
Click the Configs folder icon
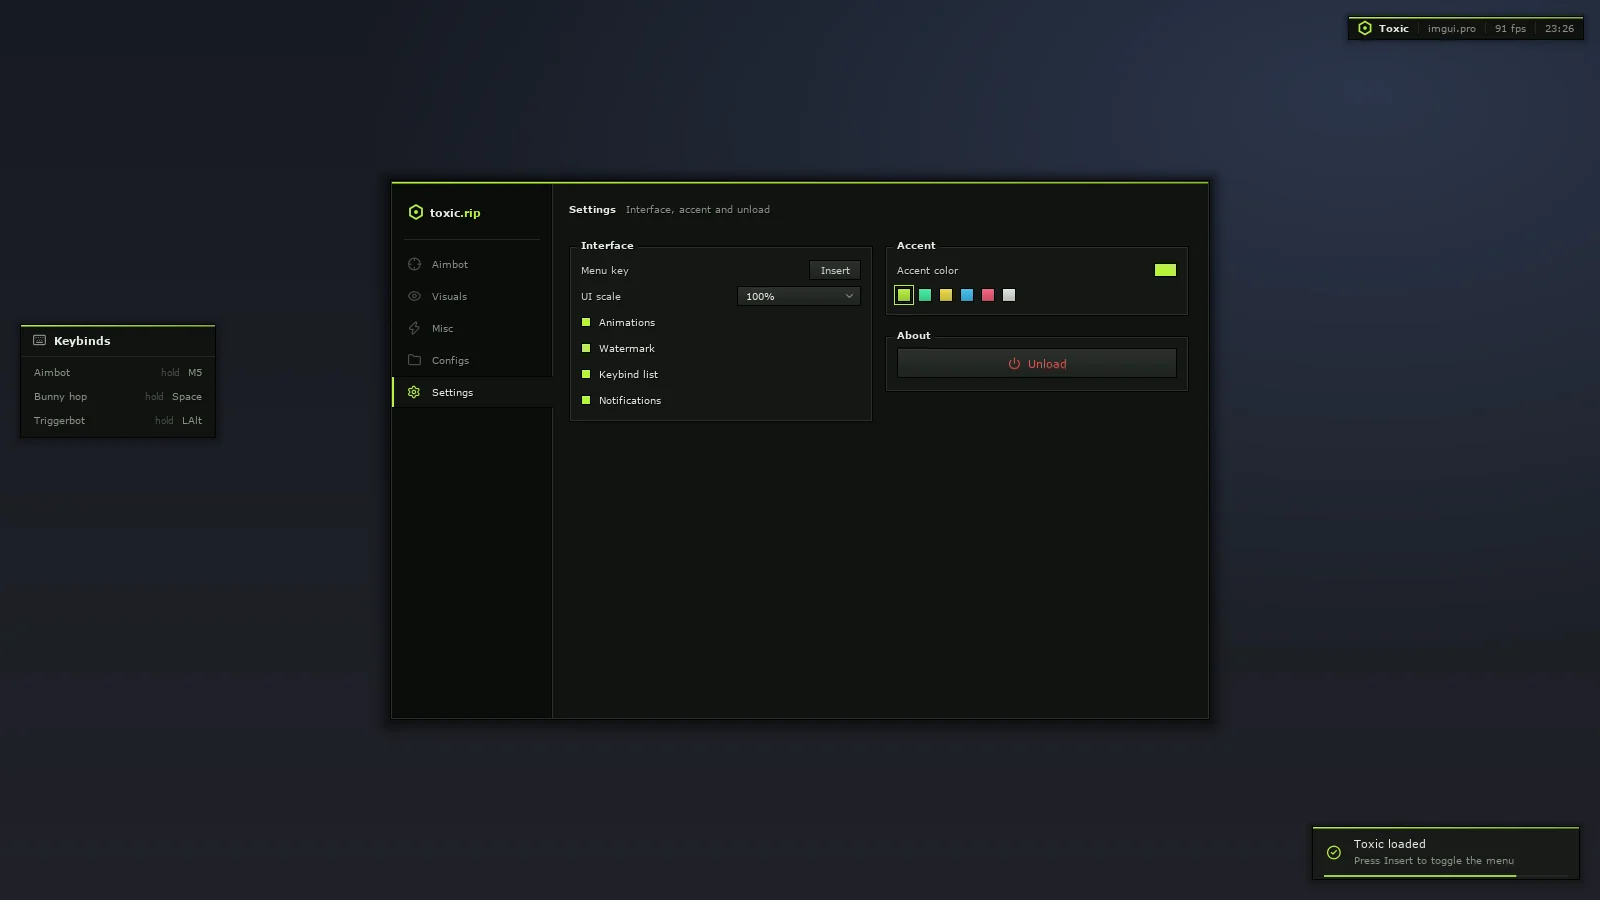414,360
